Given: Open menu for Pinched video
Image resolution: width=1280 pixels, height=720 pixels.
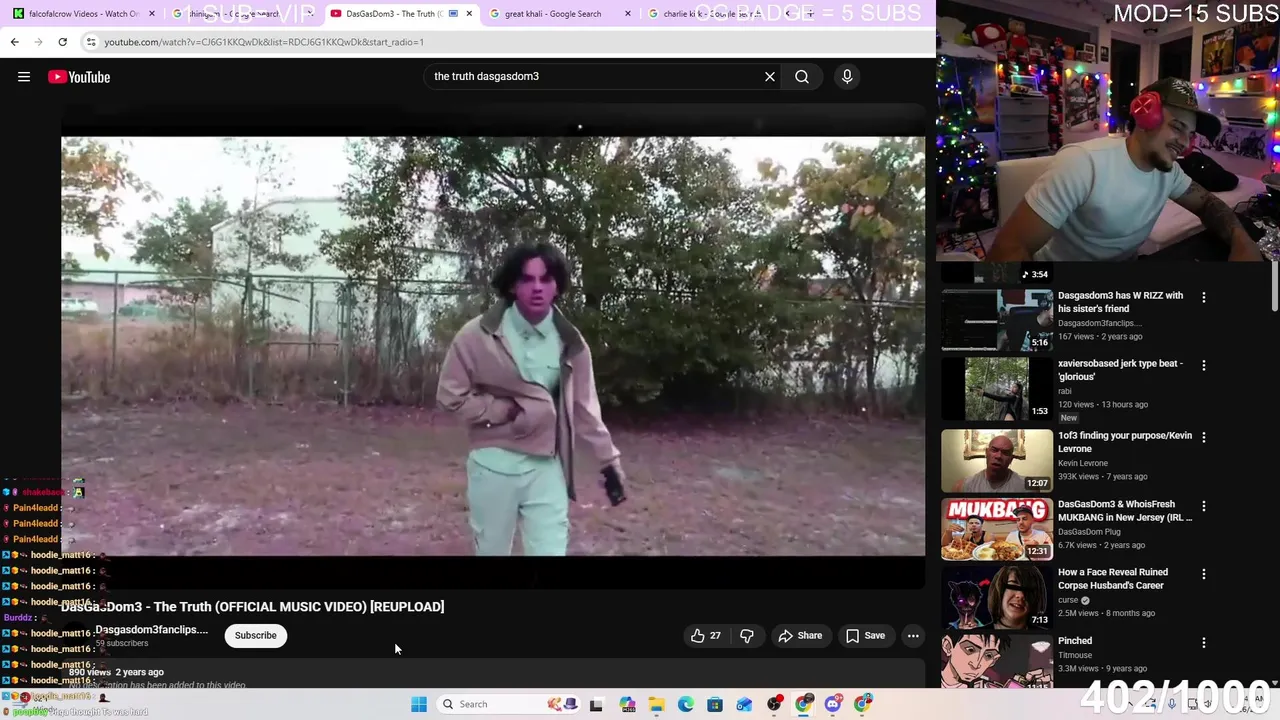Looking at the screenshot, I should 1204,643.
